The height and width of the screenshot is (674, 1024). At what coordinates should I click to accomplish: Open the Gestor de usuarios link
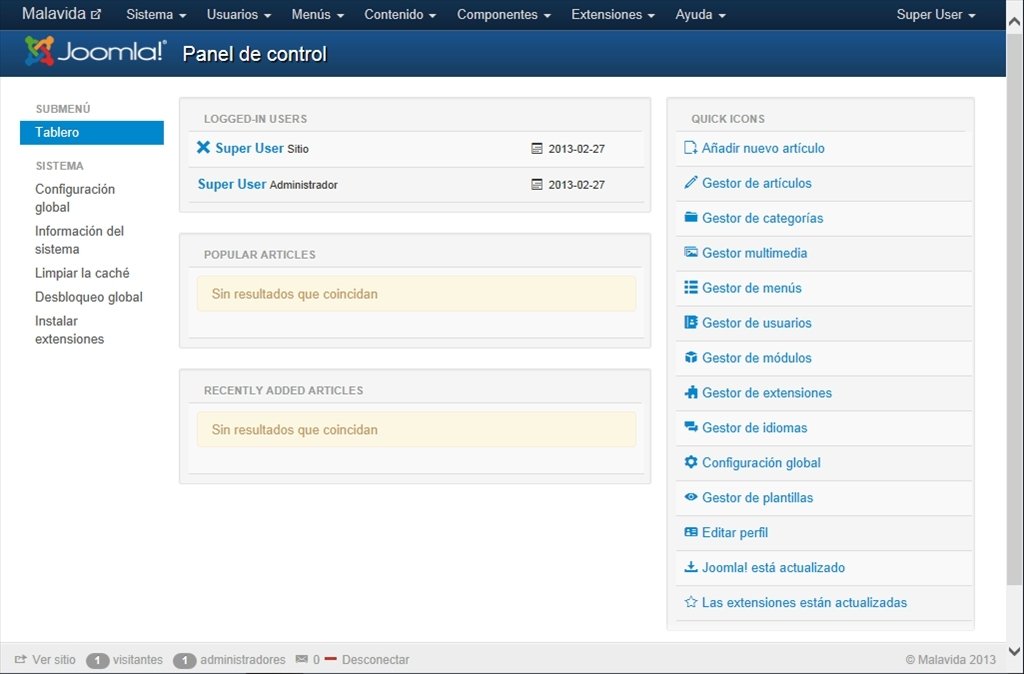[x=756, y=323]
